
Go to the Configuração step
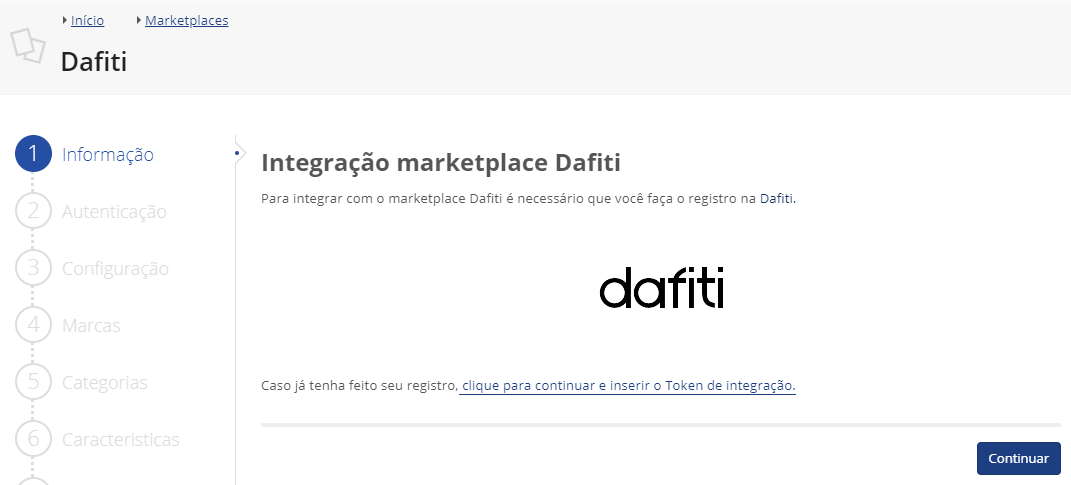[x=115, y=268]
